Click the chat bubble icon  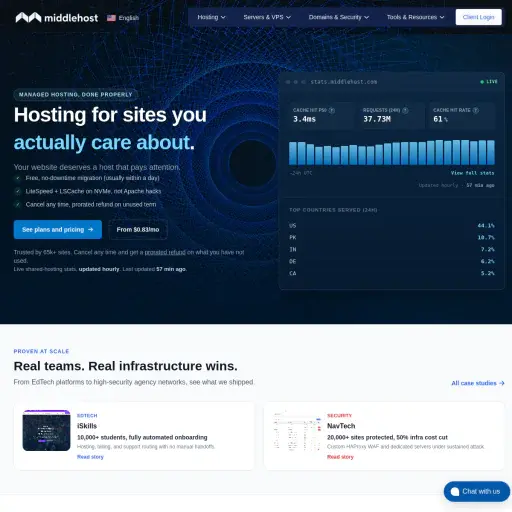point(455,492)
